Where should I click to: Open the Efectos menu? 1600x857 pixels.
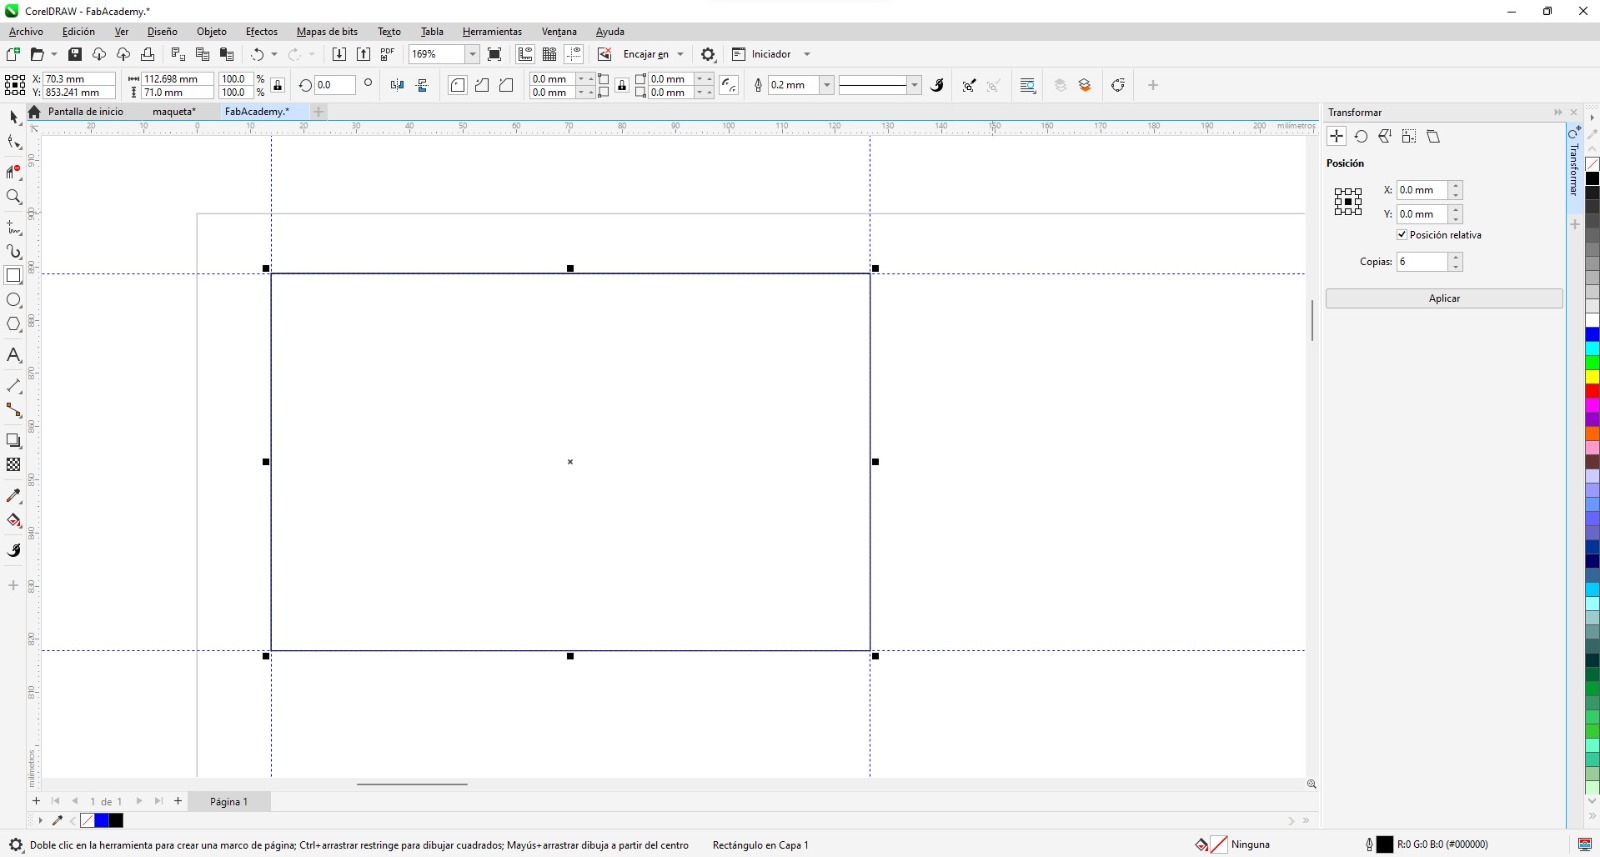coord(262,32)
